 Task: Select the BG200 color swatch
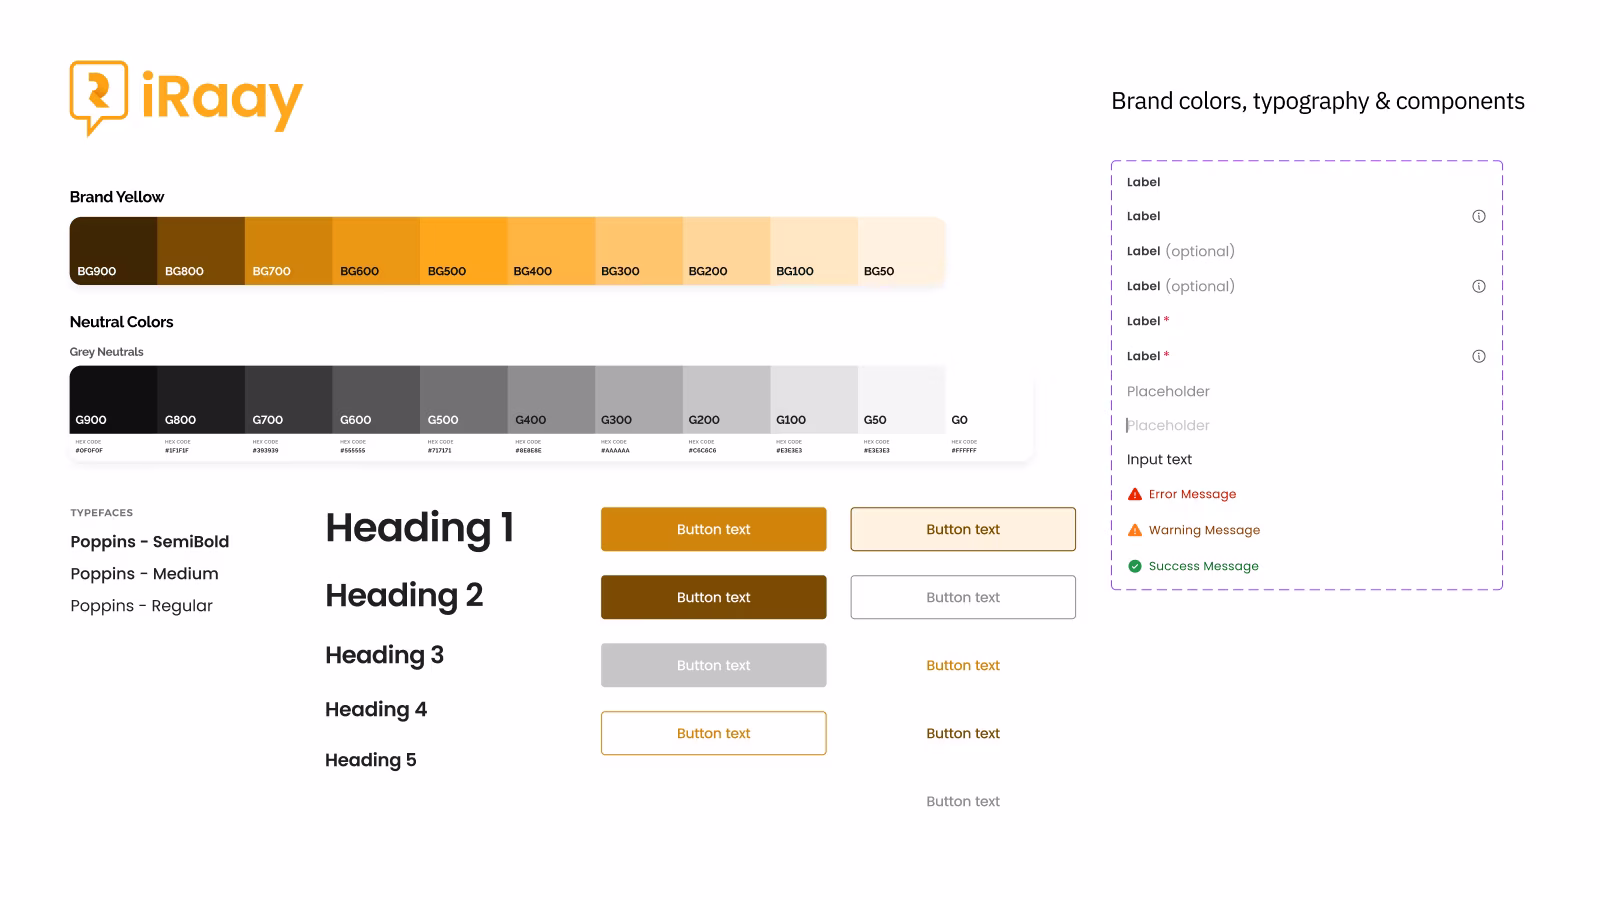pyautogui.click(x=727, y=251)
